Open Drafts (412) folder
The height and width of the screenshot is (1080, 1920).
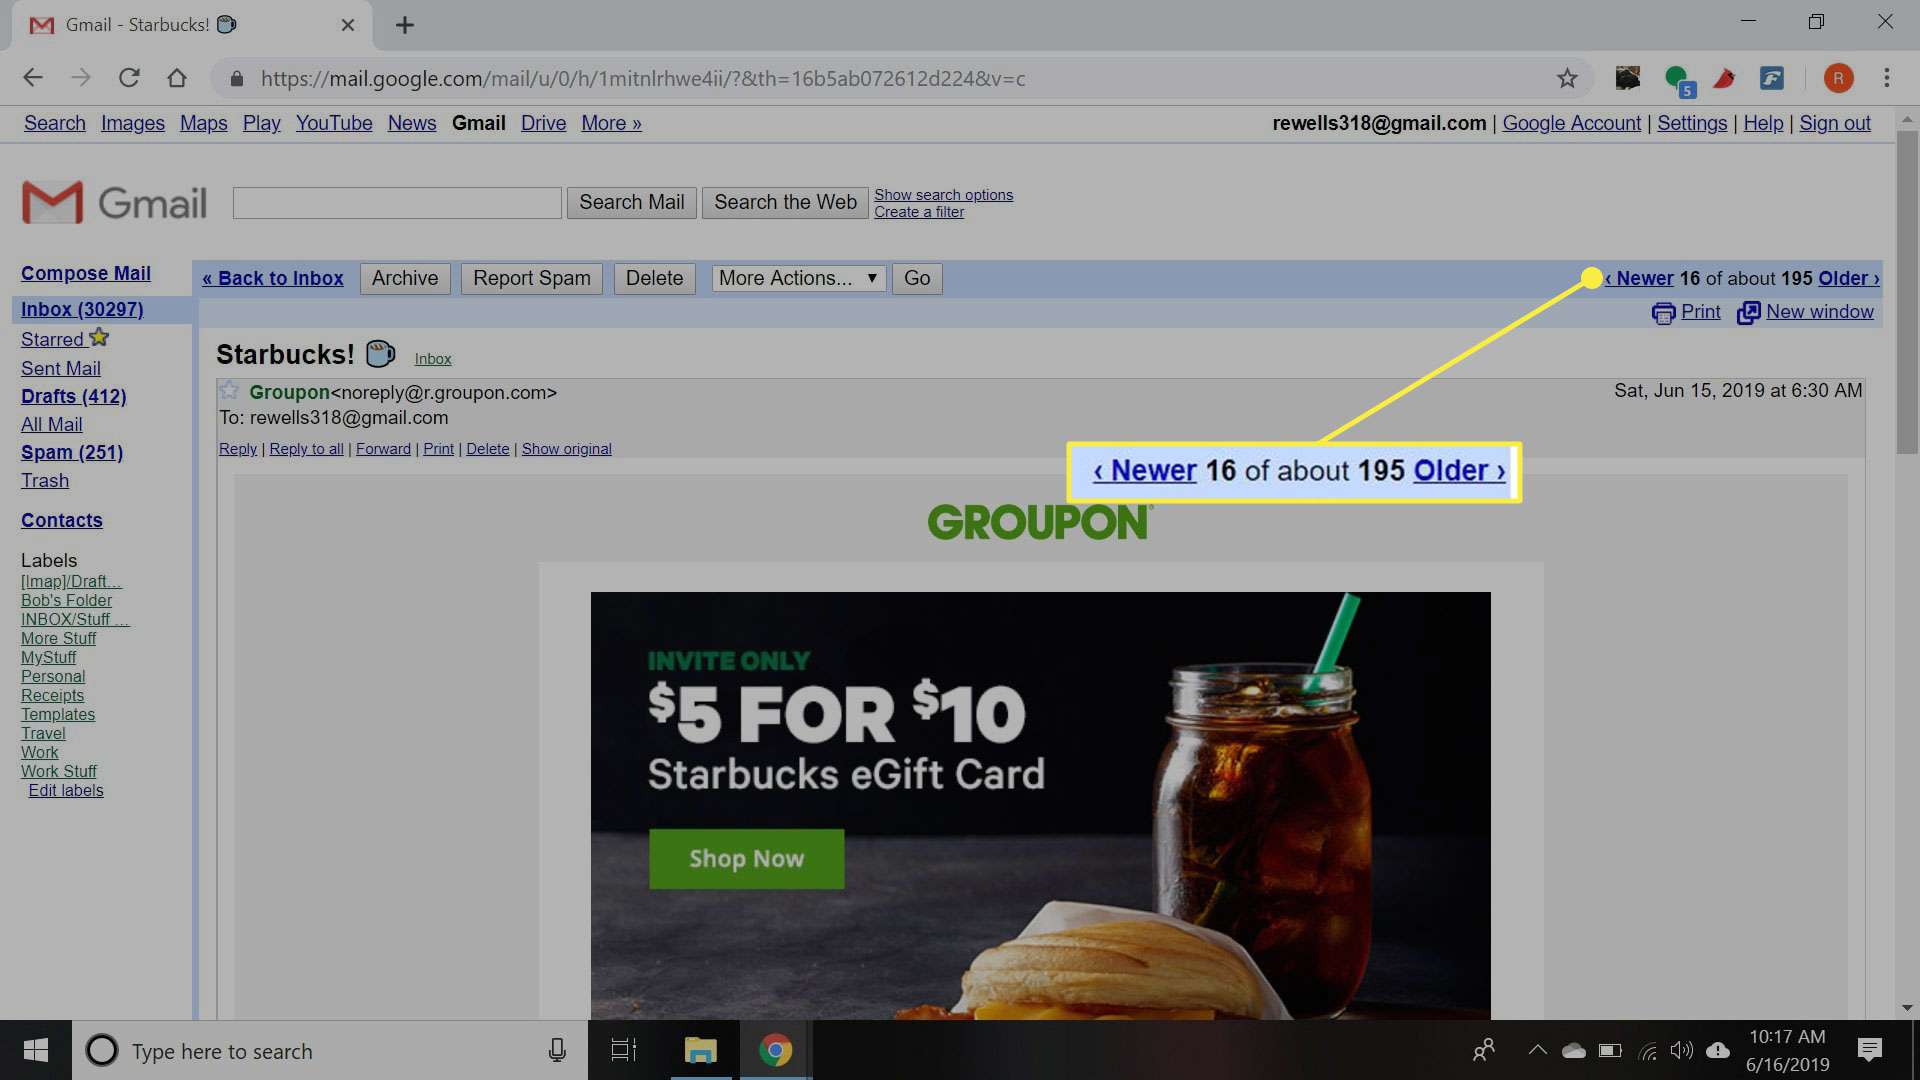tap(74, 396)
